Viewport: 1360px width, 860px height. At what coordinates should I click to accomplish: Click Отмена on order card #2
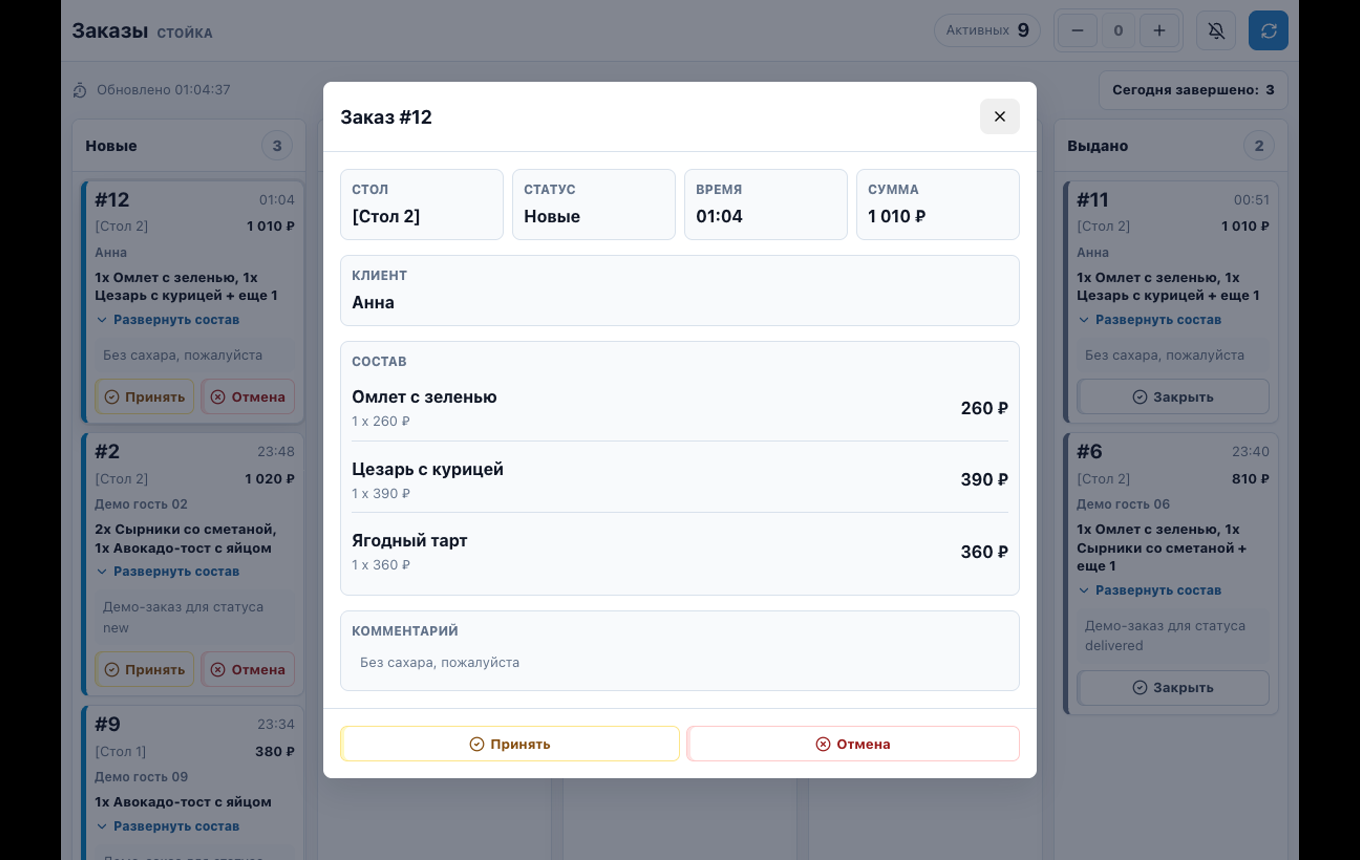[x=248, y=670]
